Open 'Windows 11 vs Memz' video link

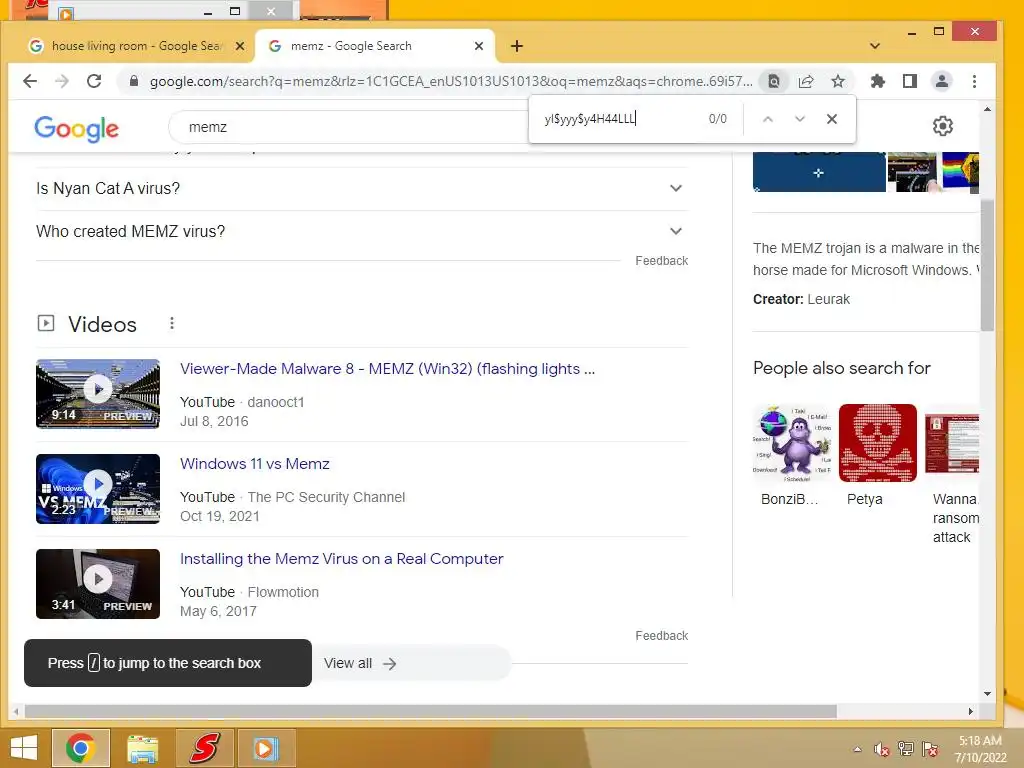[255, 464]
